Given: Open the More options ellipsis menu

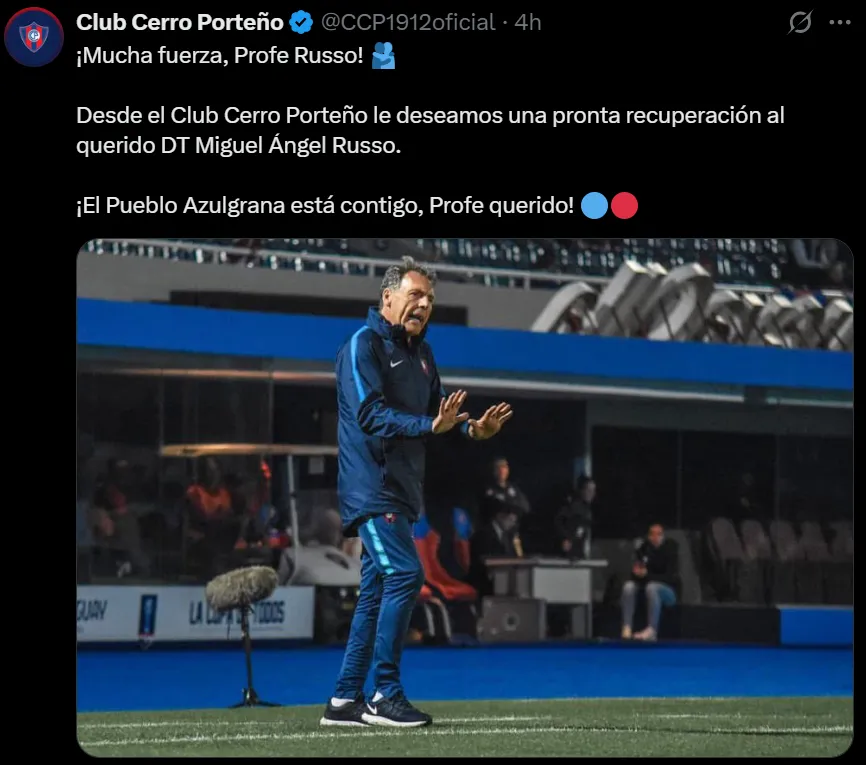Looking at the screenshot, I should (840, 22).
